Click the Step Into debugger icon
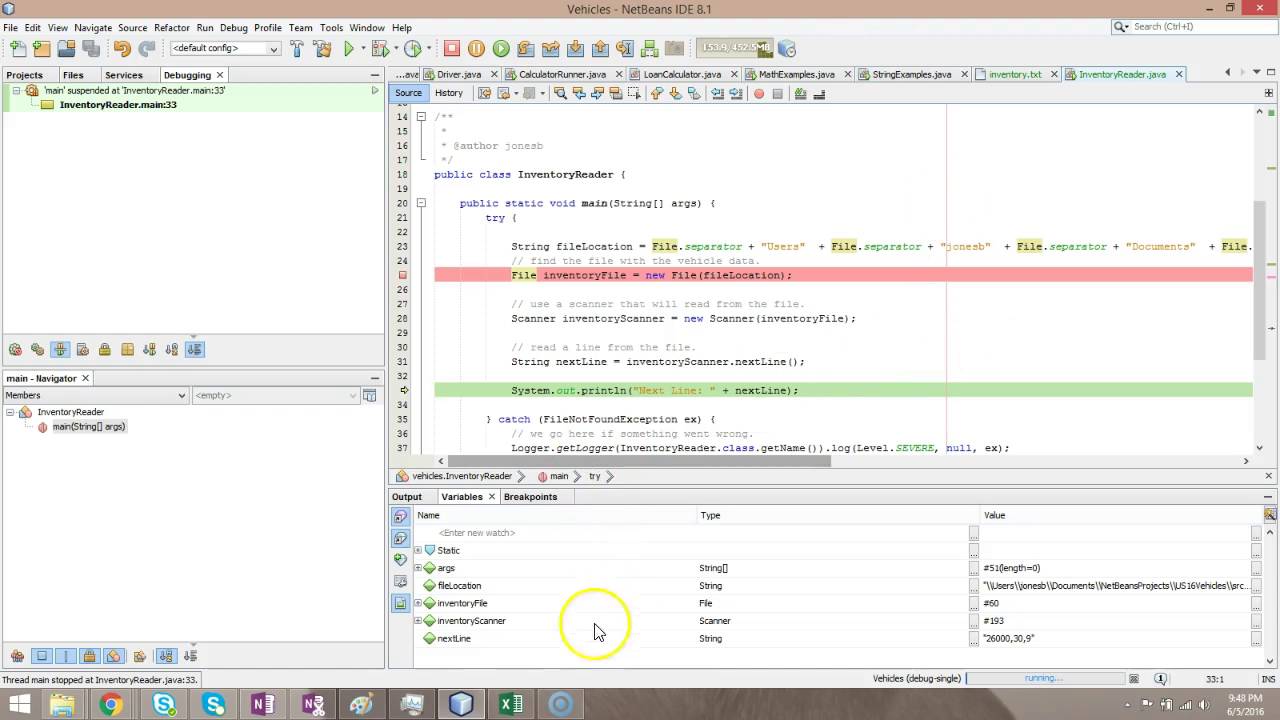Viewport: 1280px width, 720px height. 575,48
